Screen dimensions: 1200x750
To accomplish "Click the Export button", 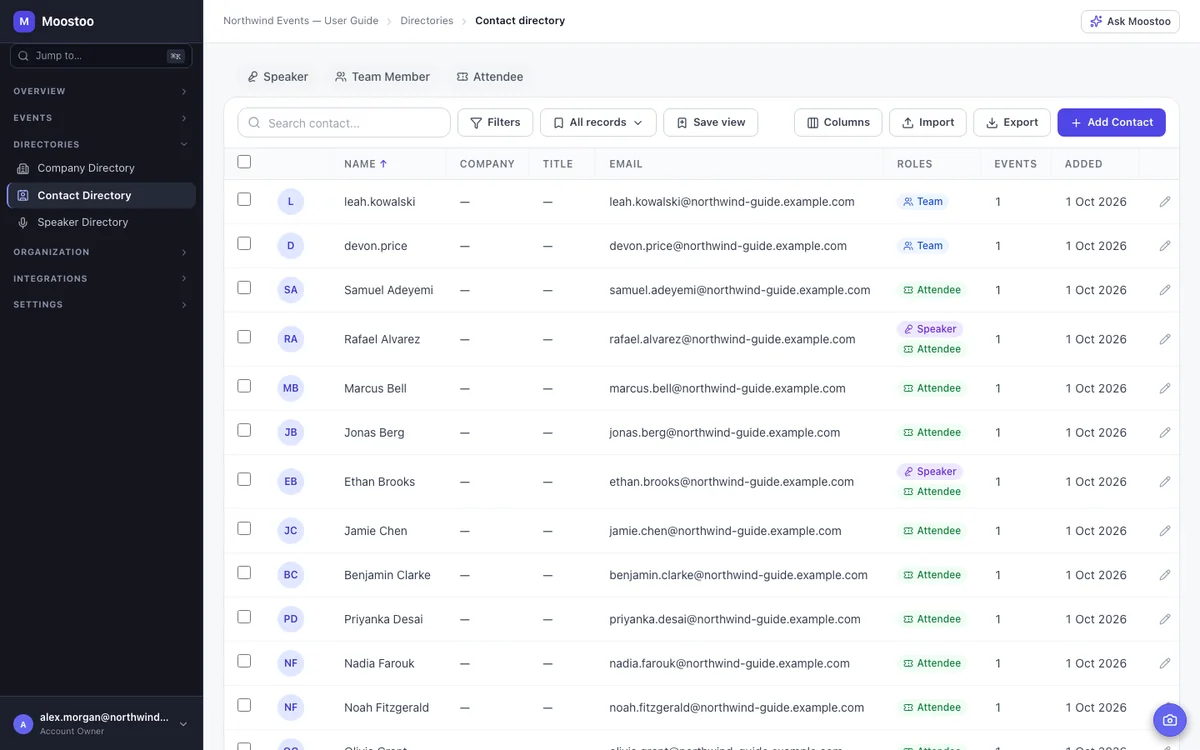I will 1012,122.
